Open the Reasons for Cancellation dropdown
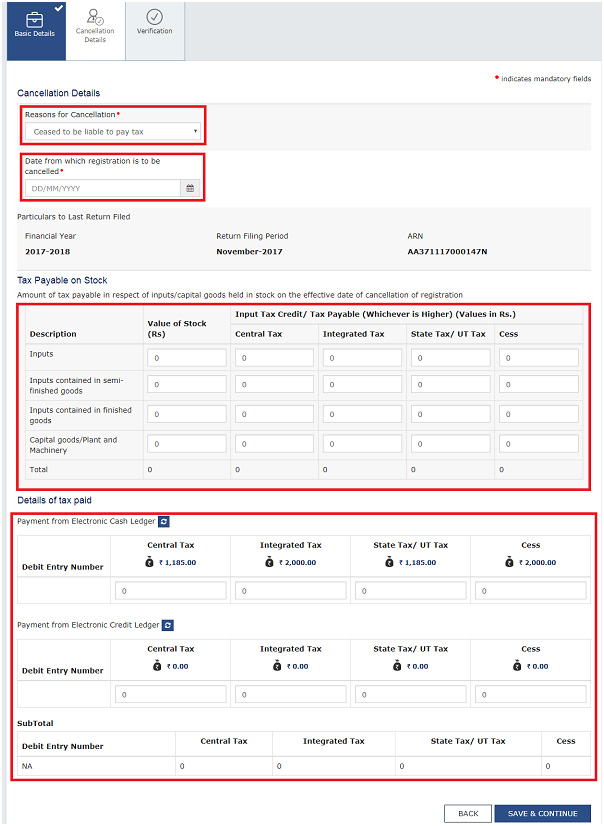This screenshot has width=604, height=826. click(x=113, y=132)
